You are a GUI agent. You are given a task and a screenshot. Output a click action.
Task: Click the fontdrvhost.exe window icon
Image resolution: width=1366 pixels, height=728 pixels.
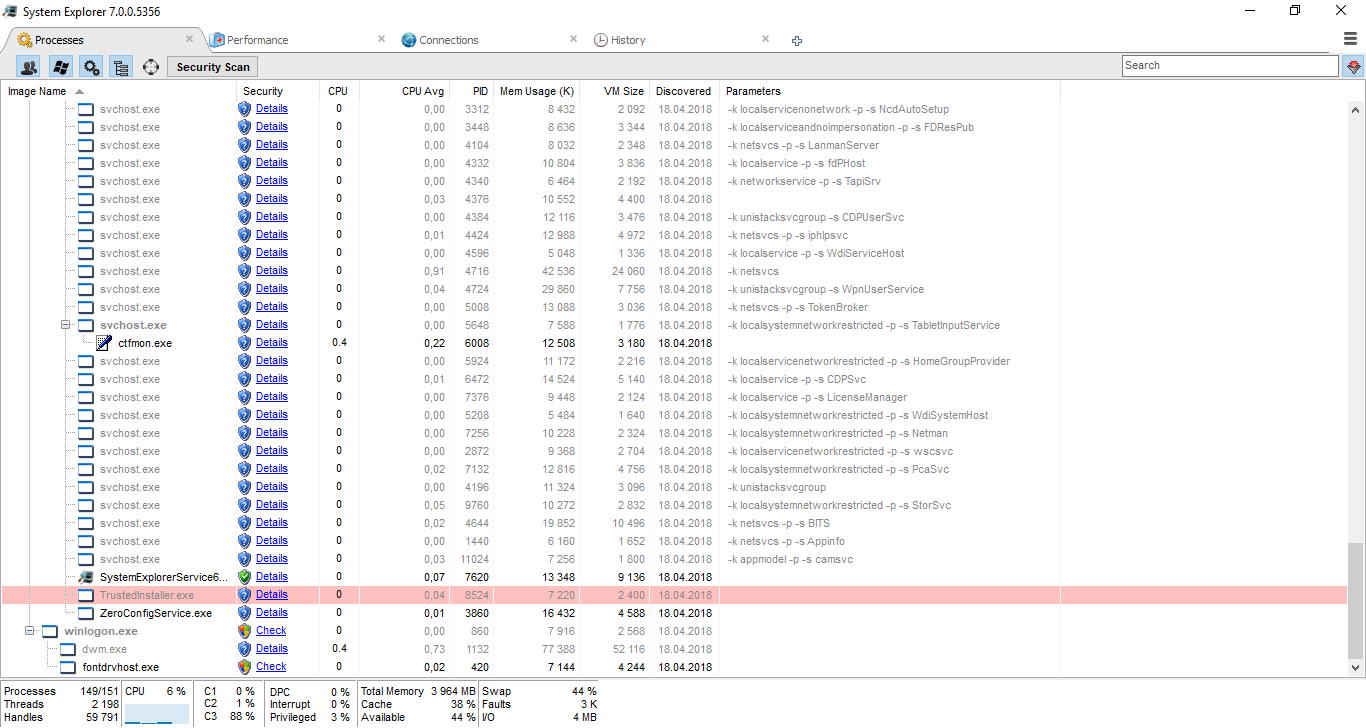pos(68,667)
